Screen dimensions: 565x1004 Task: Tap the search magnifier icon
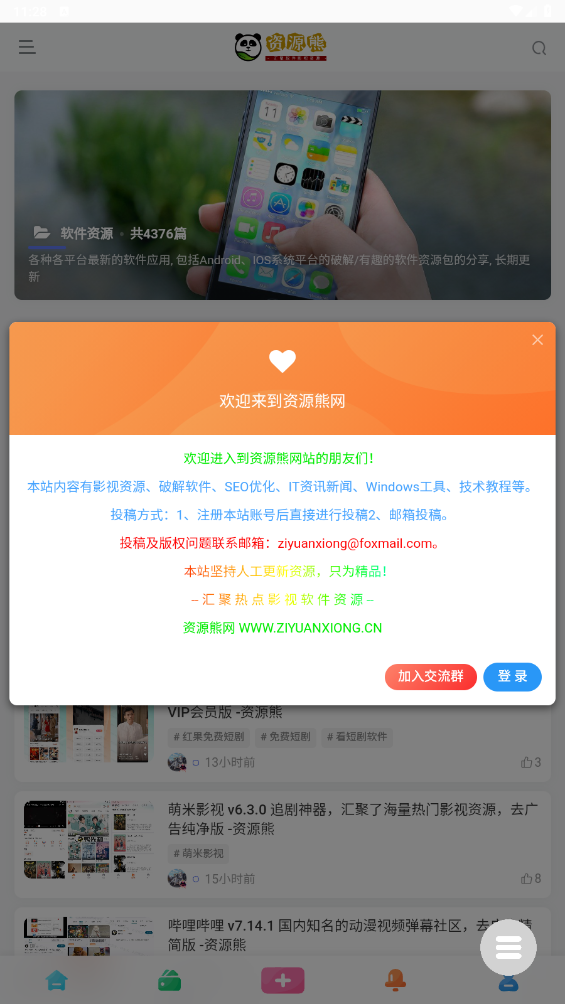tap(539, 48)
